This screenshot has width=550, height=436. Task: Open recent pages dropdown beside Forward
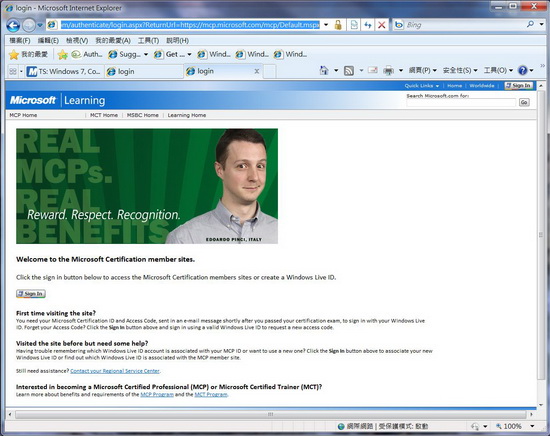[40, 25]
